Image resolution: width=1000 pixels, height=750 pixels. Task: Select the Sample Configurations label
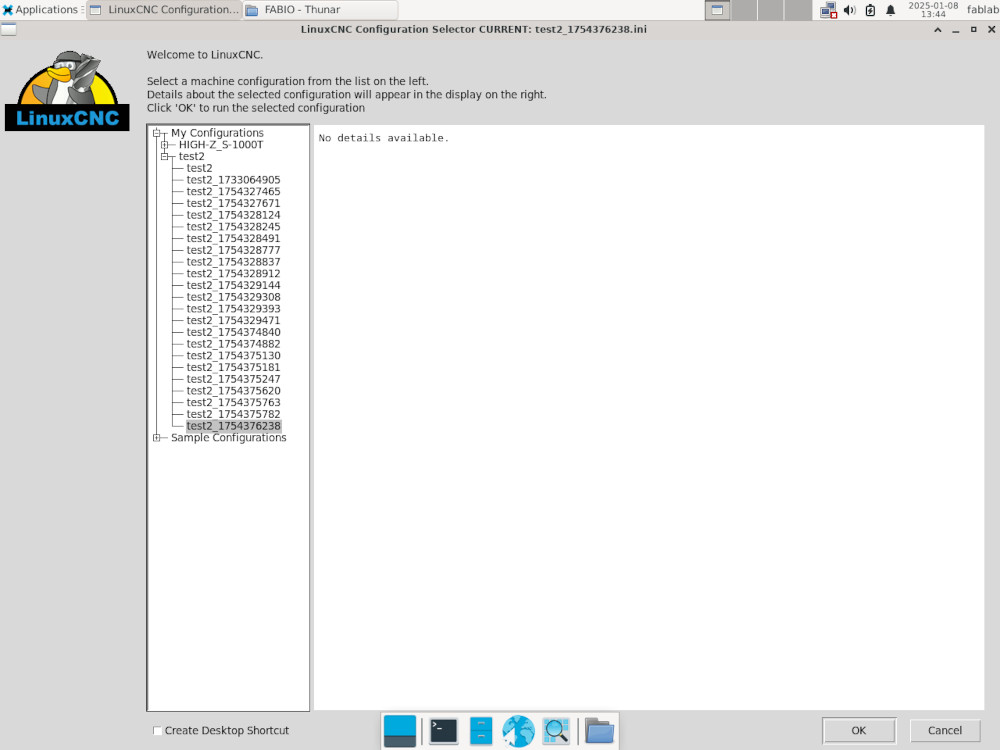(228, 438)
